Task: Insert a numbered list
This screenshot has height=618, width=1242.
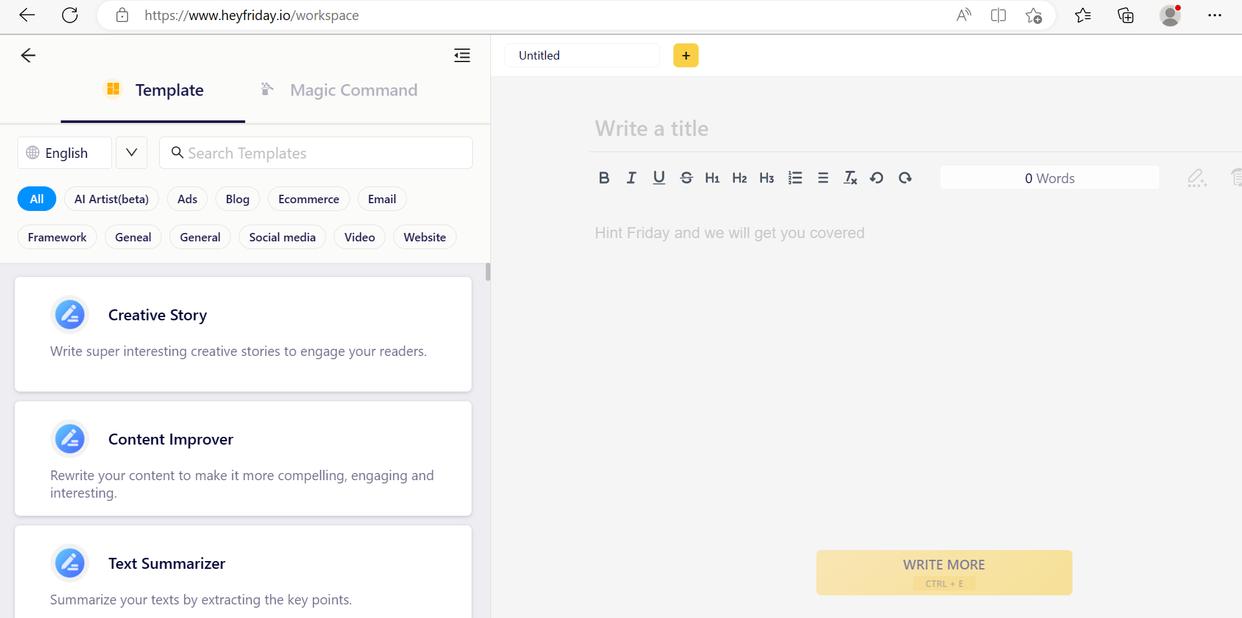Action: (x=795, y=178)
